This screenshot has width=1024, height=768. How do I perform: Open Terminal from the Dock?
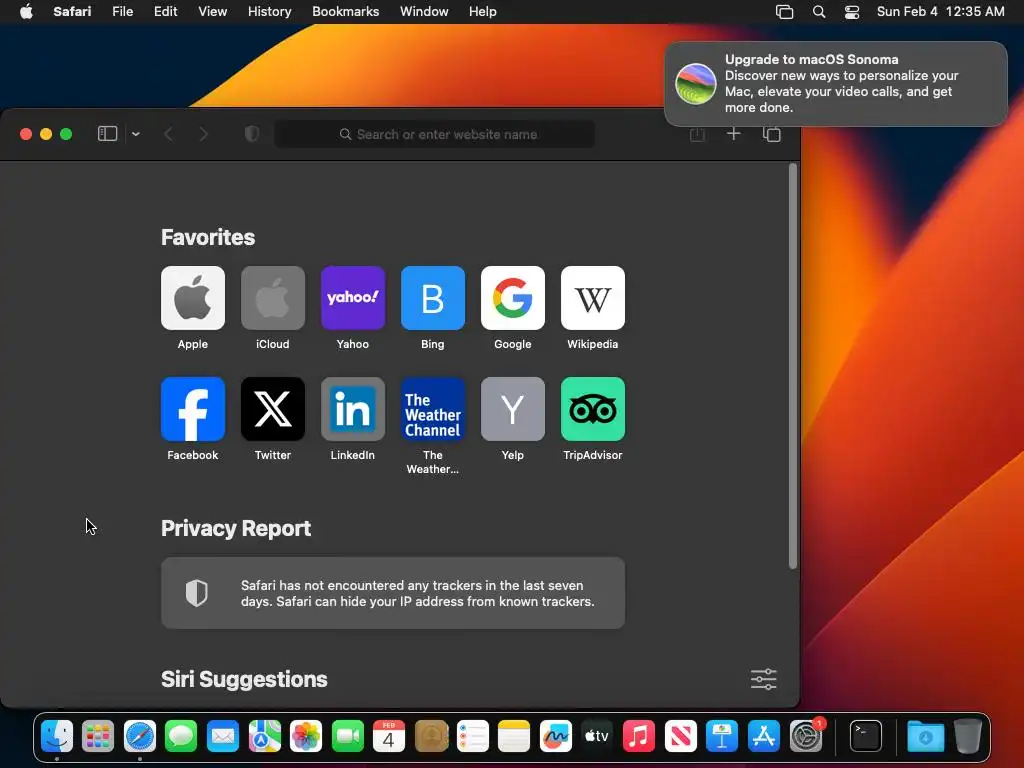point(865,737)
